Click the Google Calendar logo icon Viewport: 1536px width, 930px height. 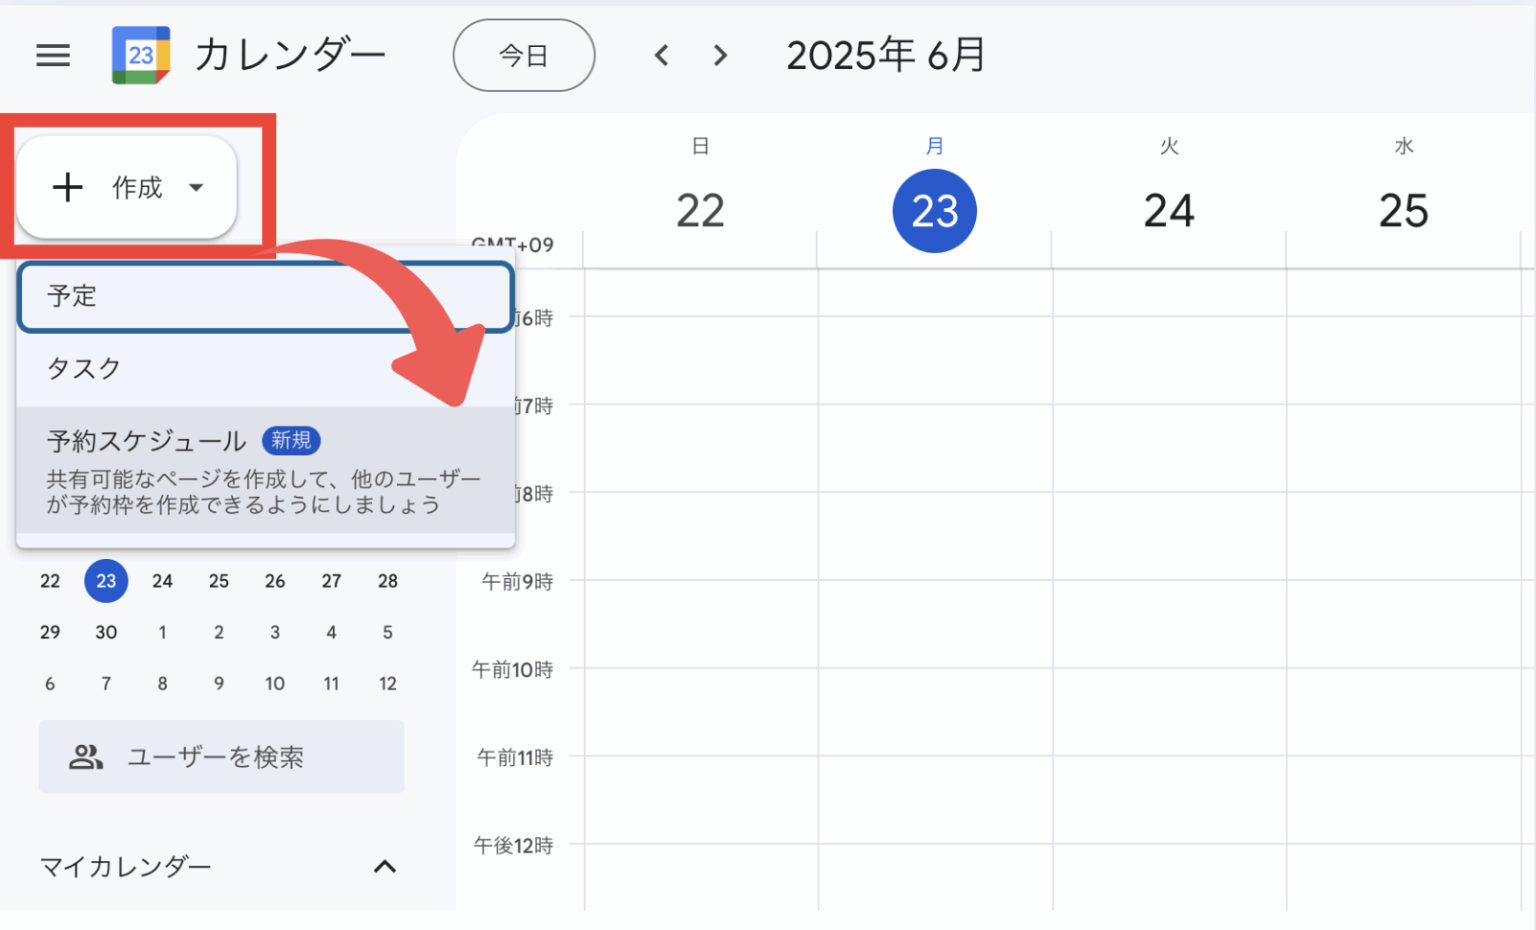(140, 55)
